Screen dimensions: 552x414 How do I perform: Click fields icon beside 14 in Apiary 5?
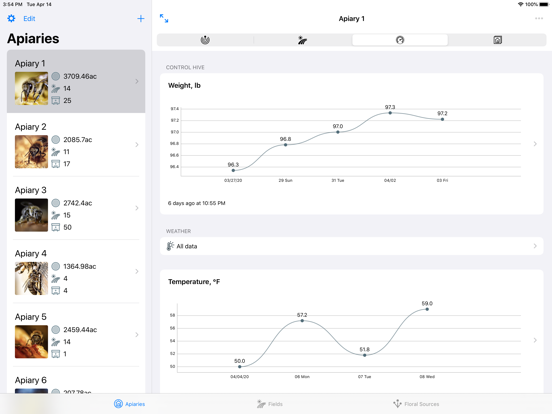[56, 342]
